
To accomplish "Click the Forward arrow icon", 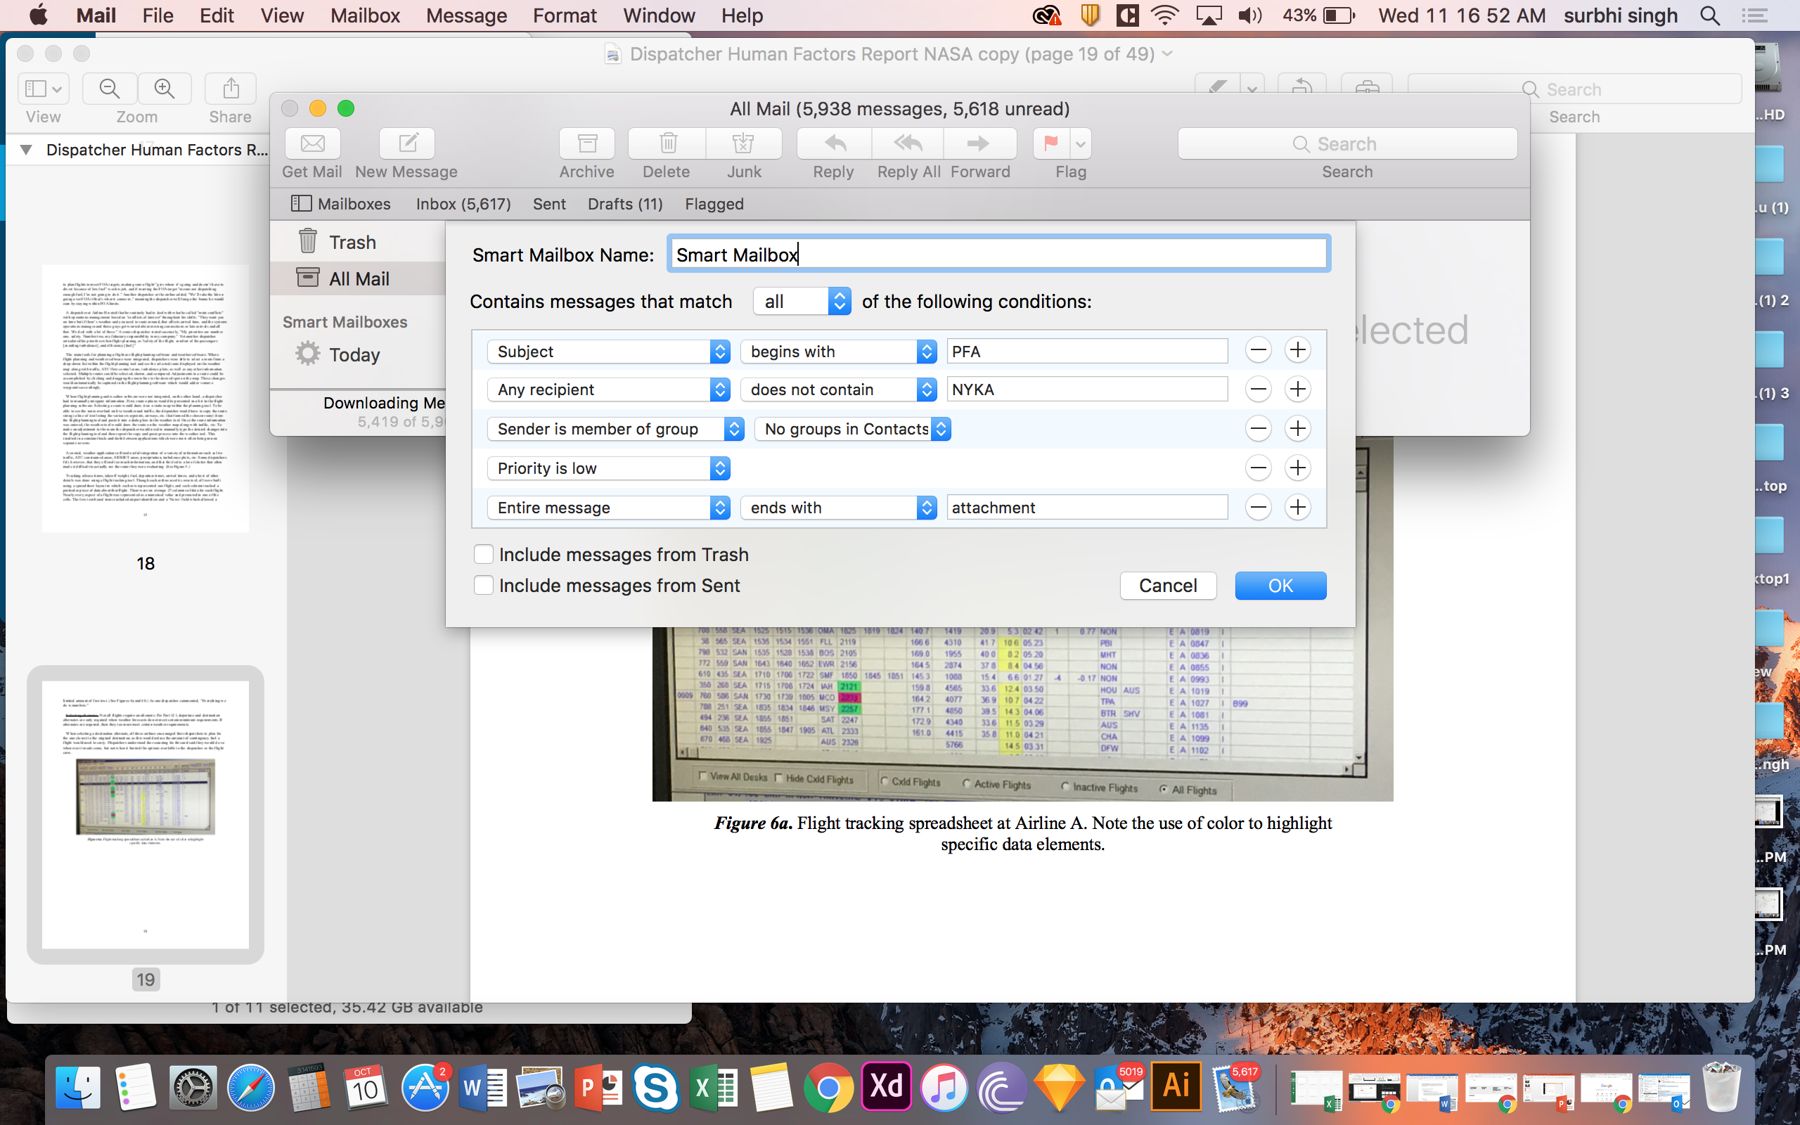I will click(x=980, y=144).
